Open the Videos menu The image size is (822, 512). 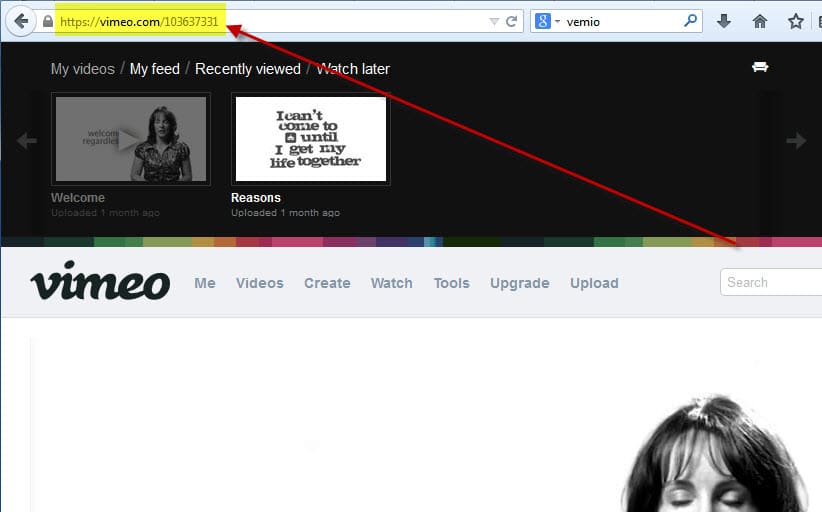259,283
